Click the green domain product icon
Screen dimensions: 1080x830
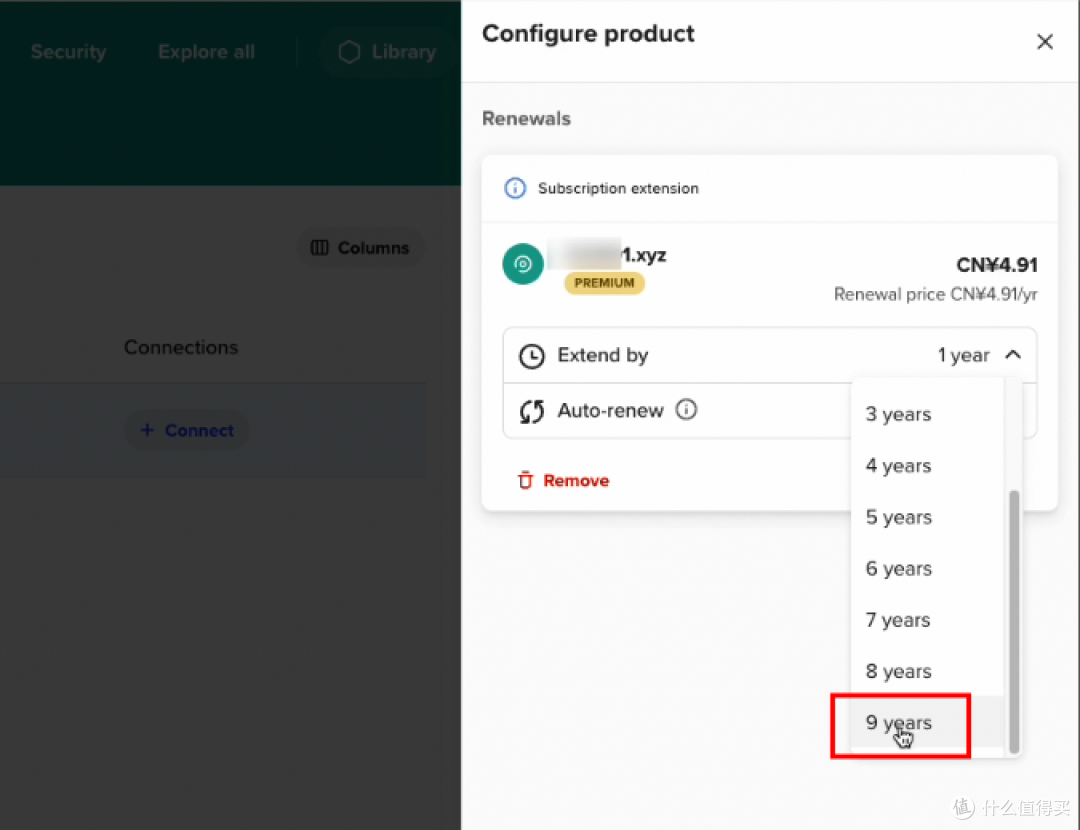click(522, 264)
